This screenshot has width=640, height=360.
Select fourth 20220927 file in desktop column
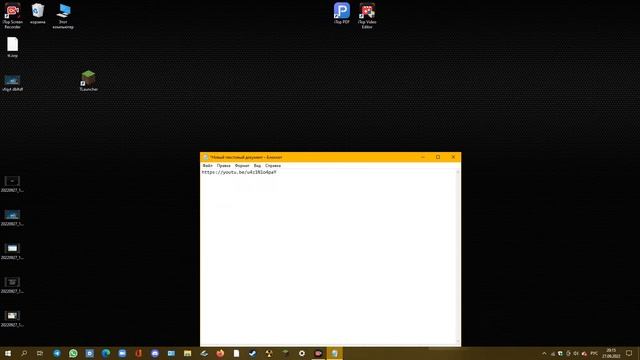[12, 285]
